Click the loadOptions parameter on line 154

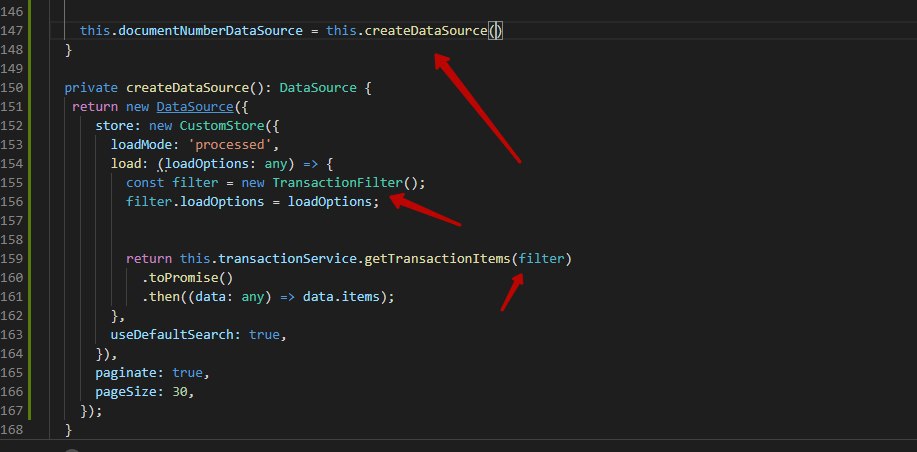point(207,164)
